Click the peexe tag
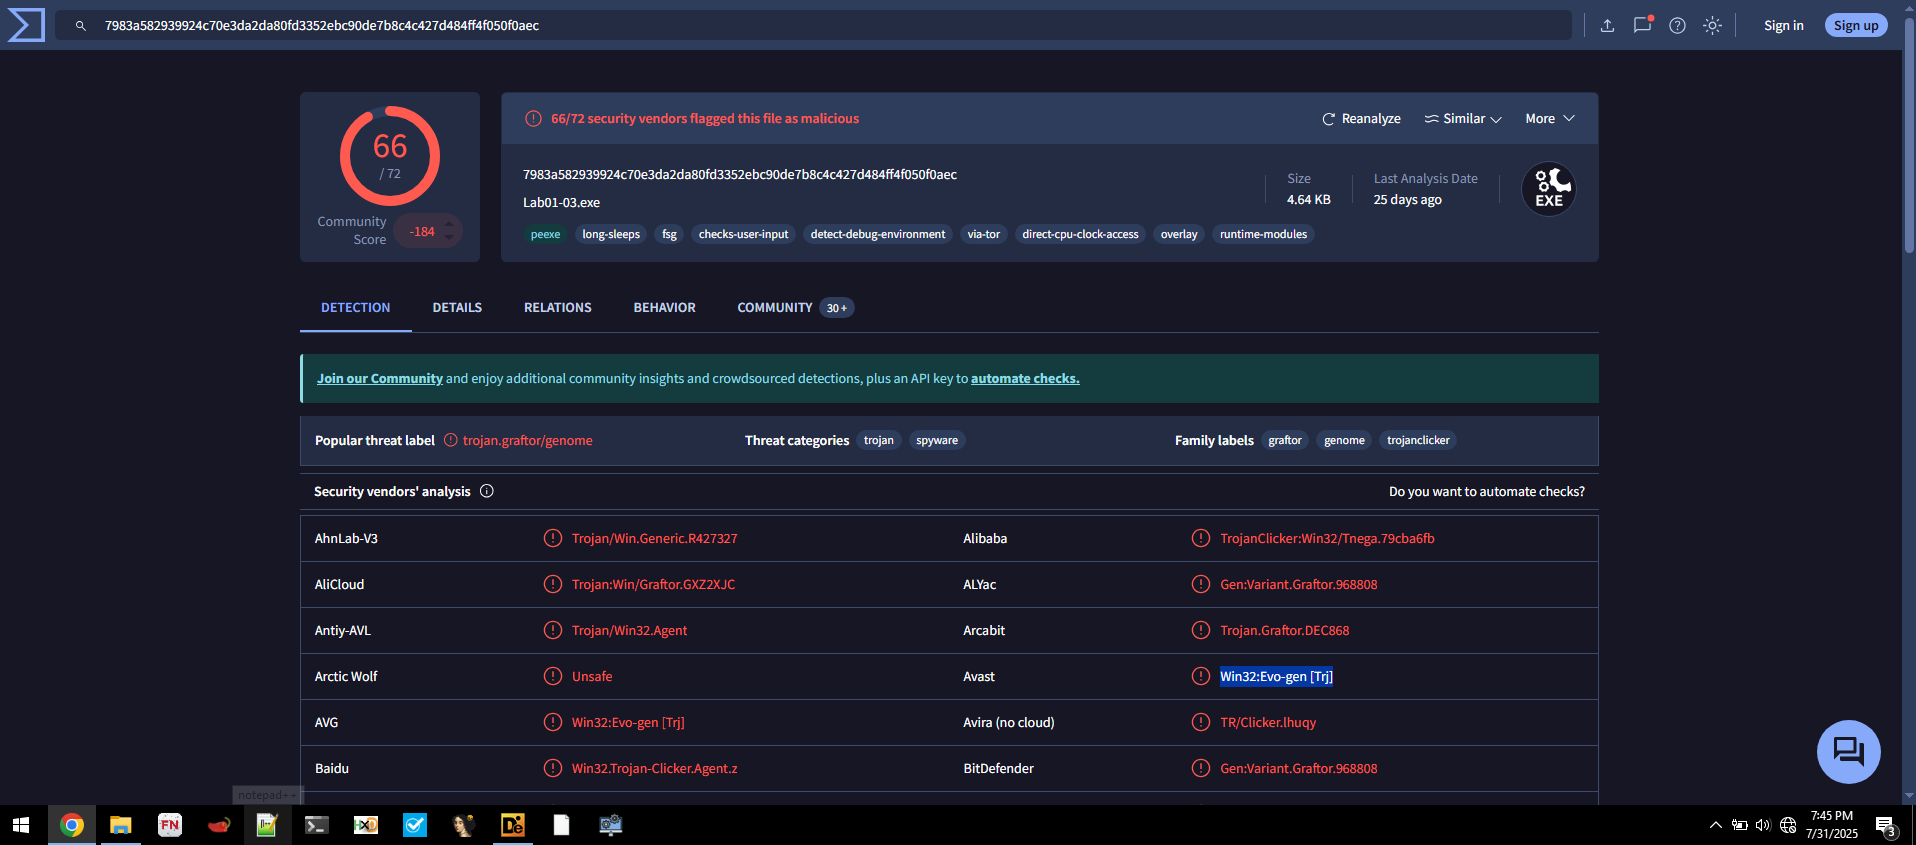This screenshot has height=845, width=1916. coord(545,235)
